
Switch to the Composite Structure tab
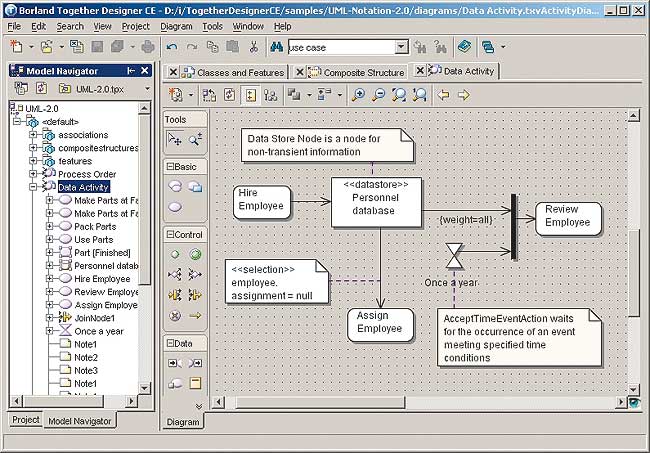click(x=357, y=72)
